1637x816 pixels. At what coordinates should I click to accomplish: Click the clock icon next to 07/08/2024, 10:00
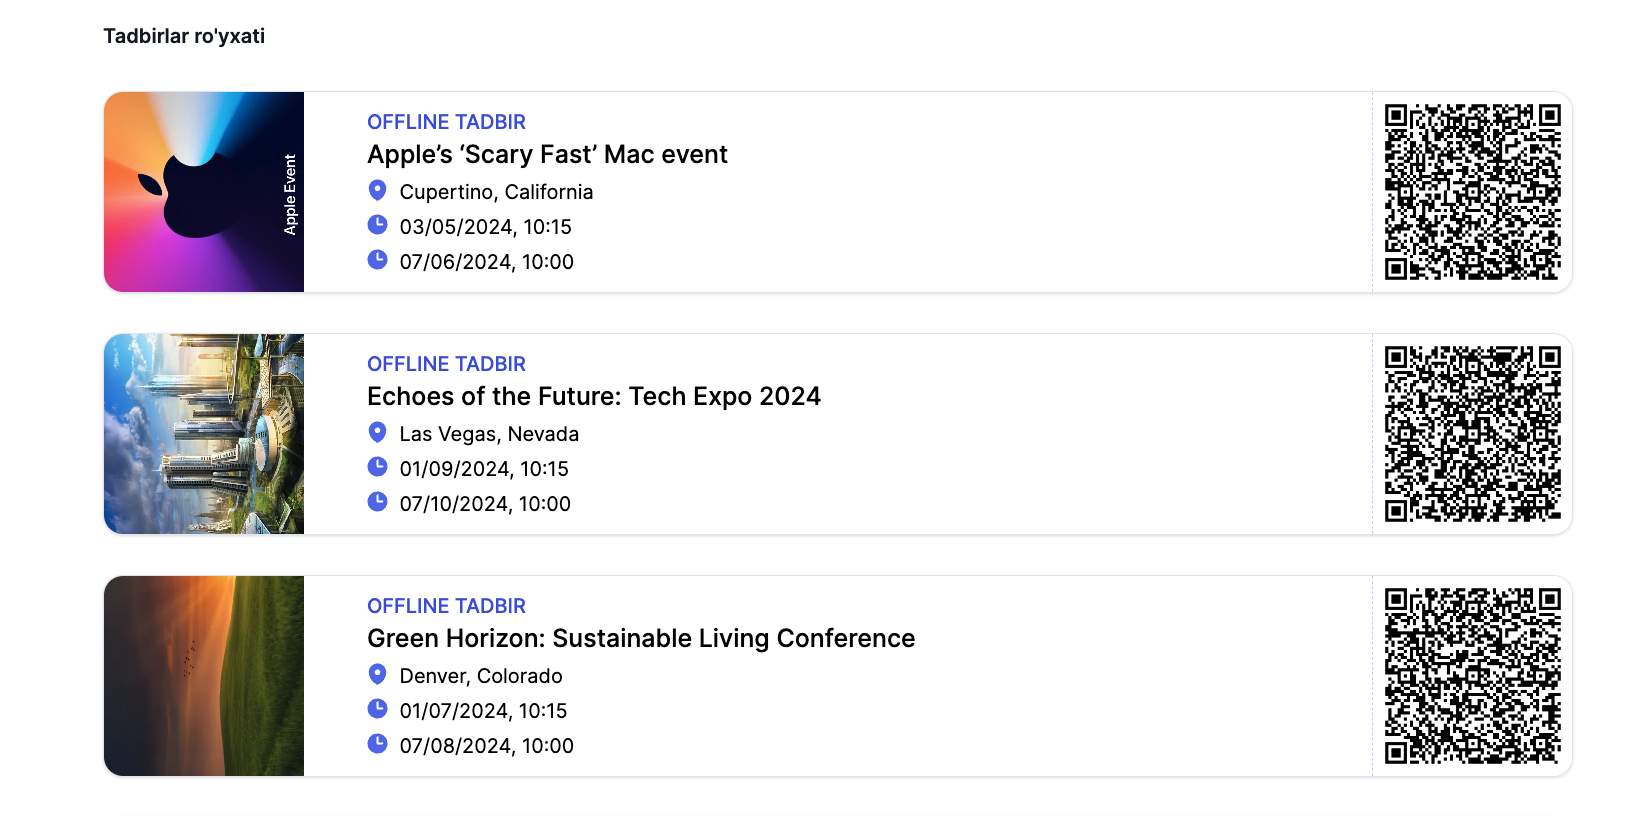coord(377,744)
